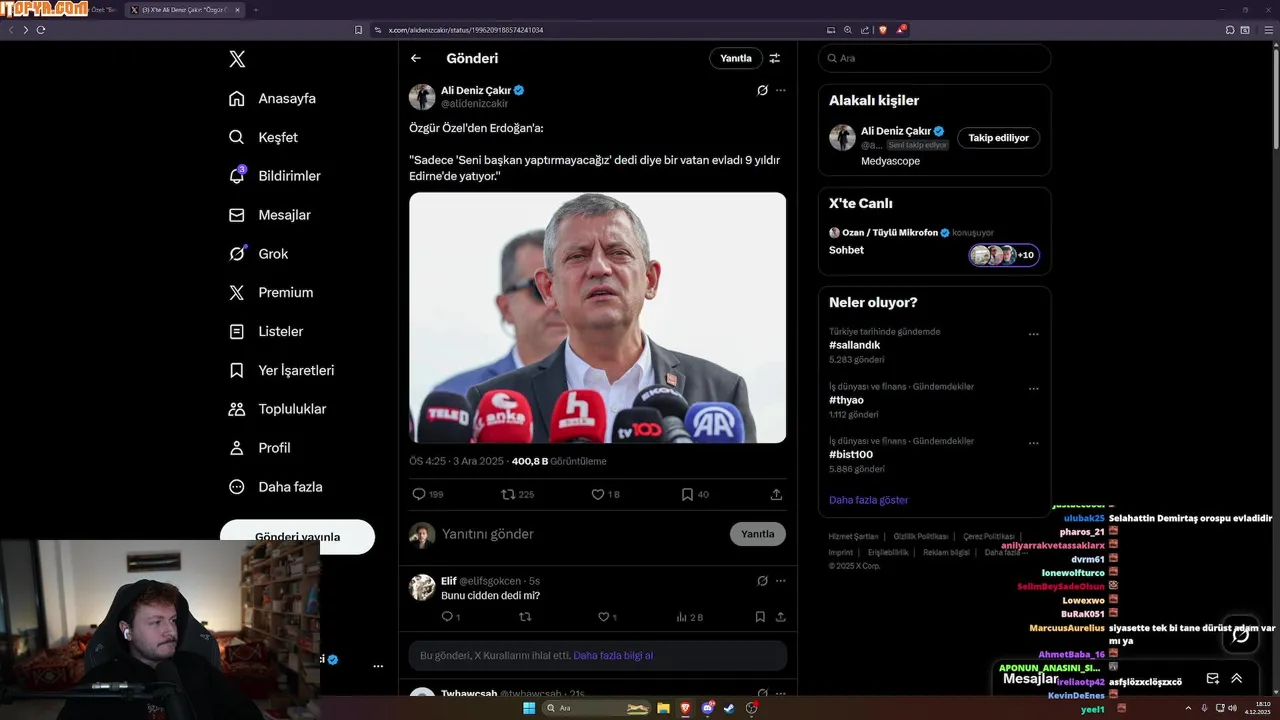This screenshot has height=720, width=1280.
Task: Open more options for #sallandık
Action: click(x=1033, y=334)
